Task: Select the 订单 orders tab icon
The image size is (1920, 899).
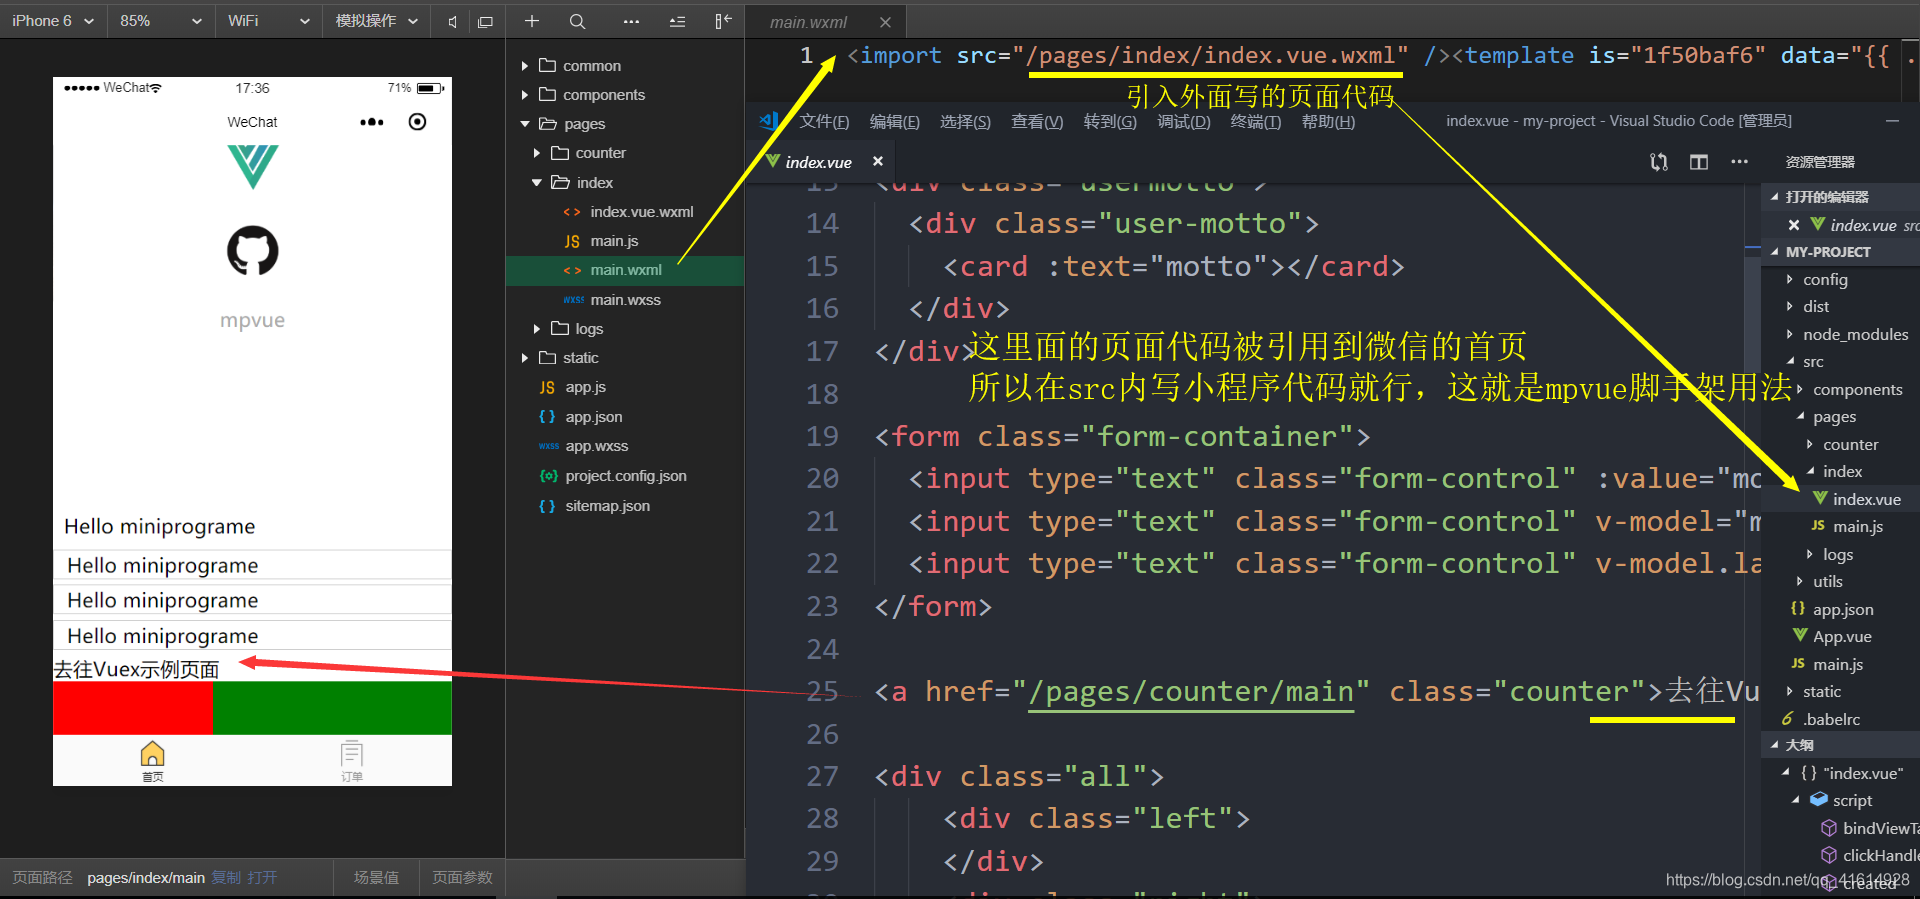Action: click(352, 761)
